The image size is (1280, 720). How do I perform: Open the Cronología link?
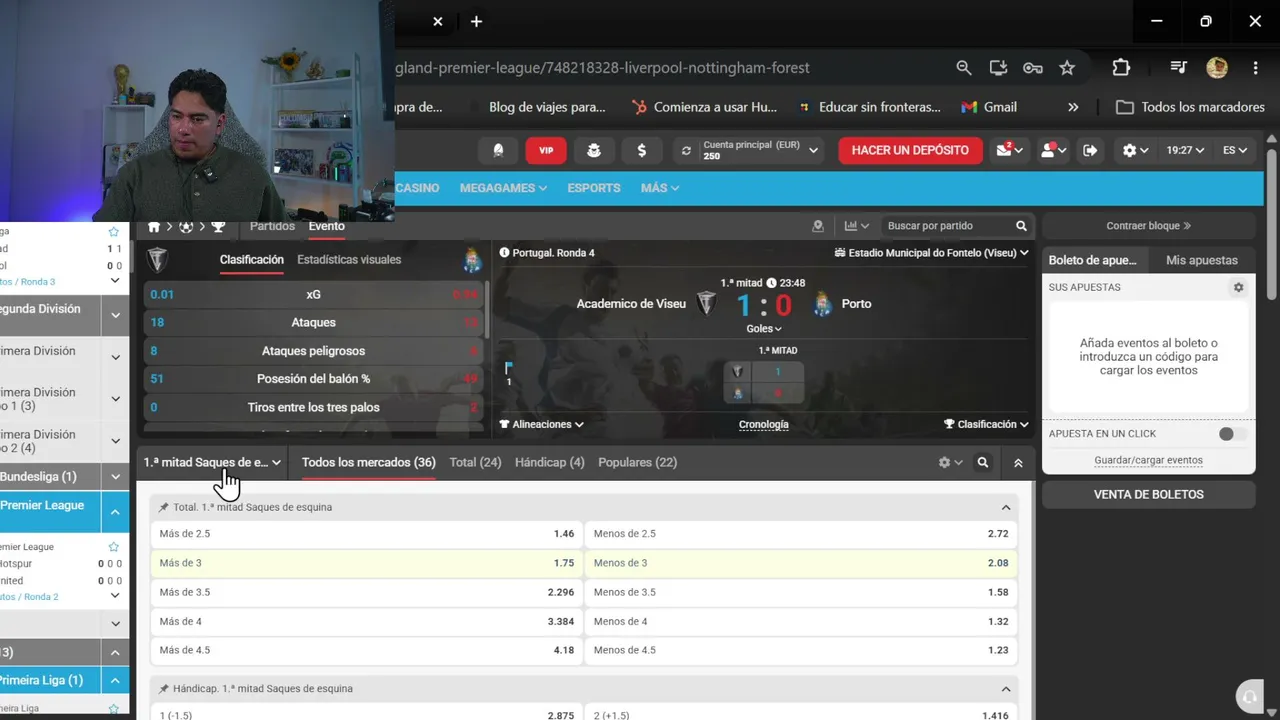[763, 424]
